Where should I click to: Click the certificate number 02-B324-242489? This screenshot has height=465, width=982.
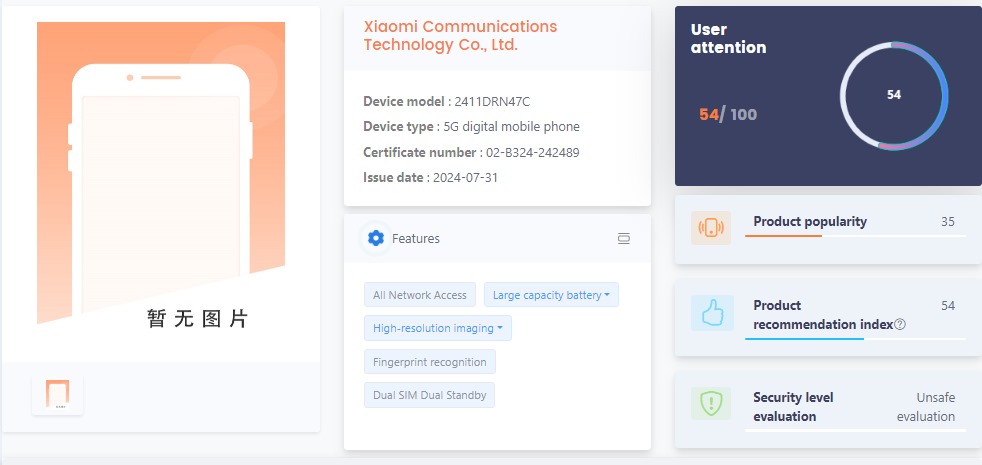[x=532, y=153]
